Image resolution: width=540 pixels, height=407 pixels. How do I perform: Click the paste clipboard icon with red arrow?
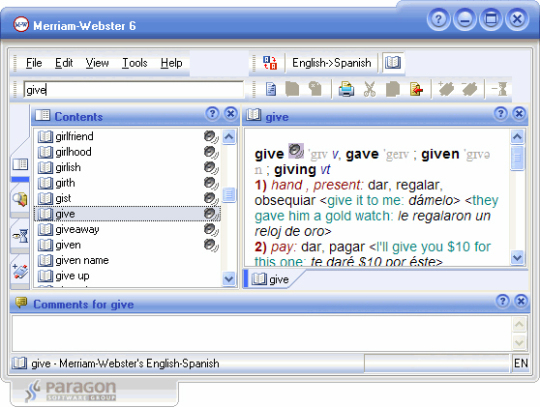pos(416,89)
